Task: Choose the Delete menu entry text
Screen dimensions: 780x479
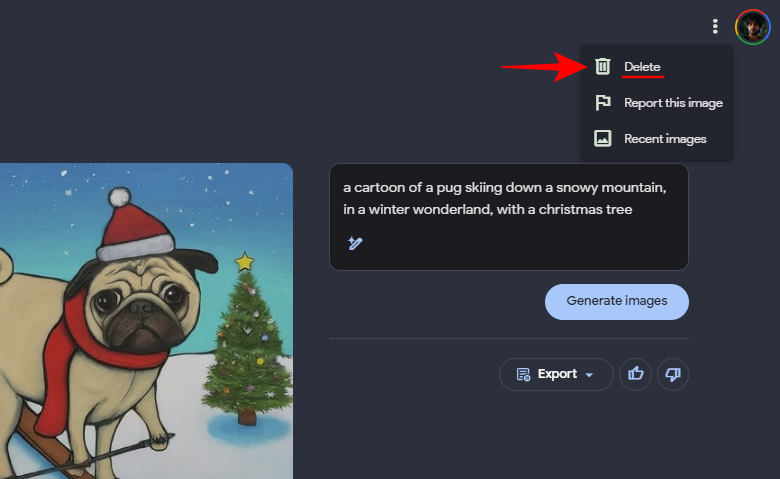Action: pos(642,67)
